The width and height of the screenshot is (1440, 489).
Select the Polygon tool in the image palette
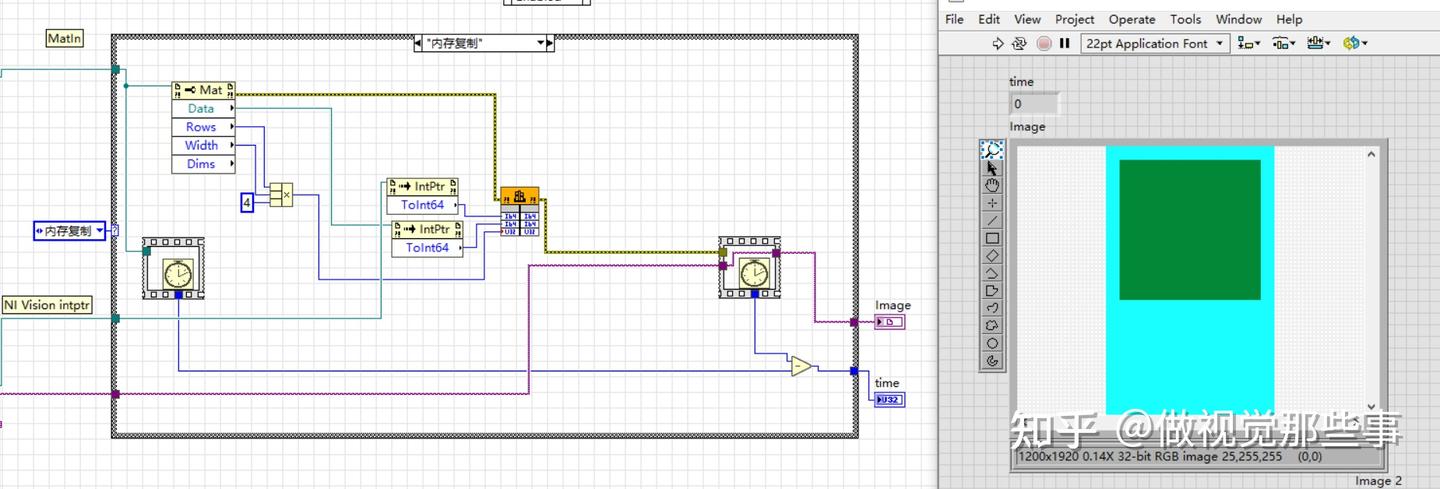(x=992, y=290)
